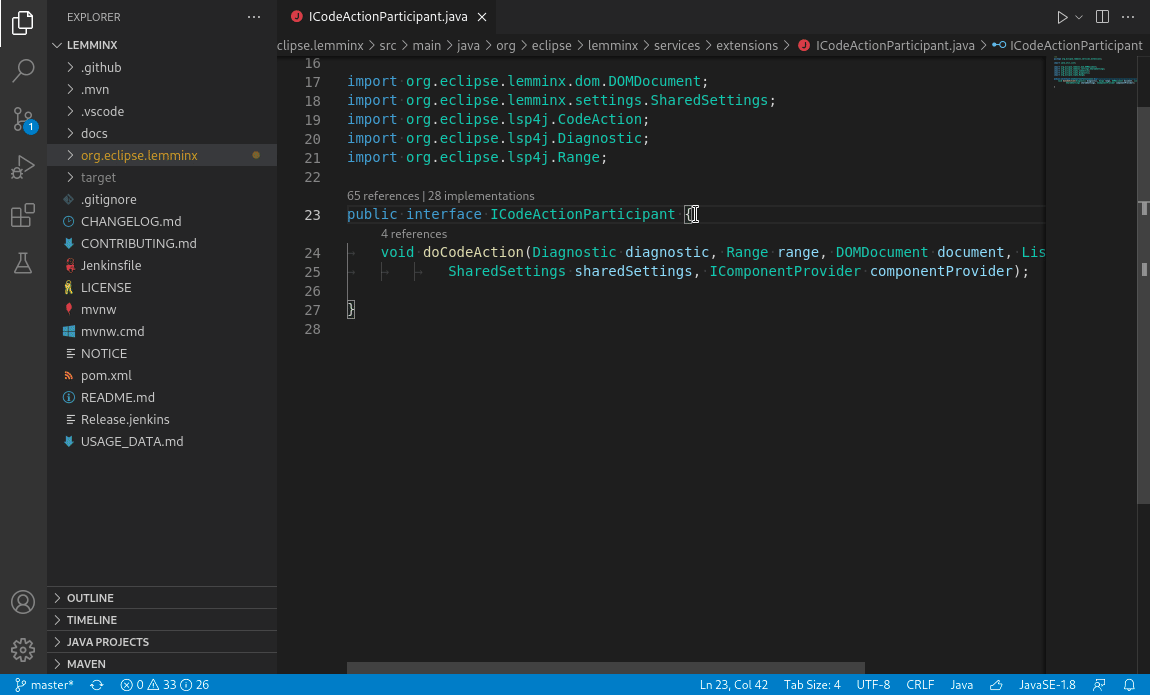
Task: Click the master* branch indicator
Action: click(45, 685)
